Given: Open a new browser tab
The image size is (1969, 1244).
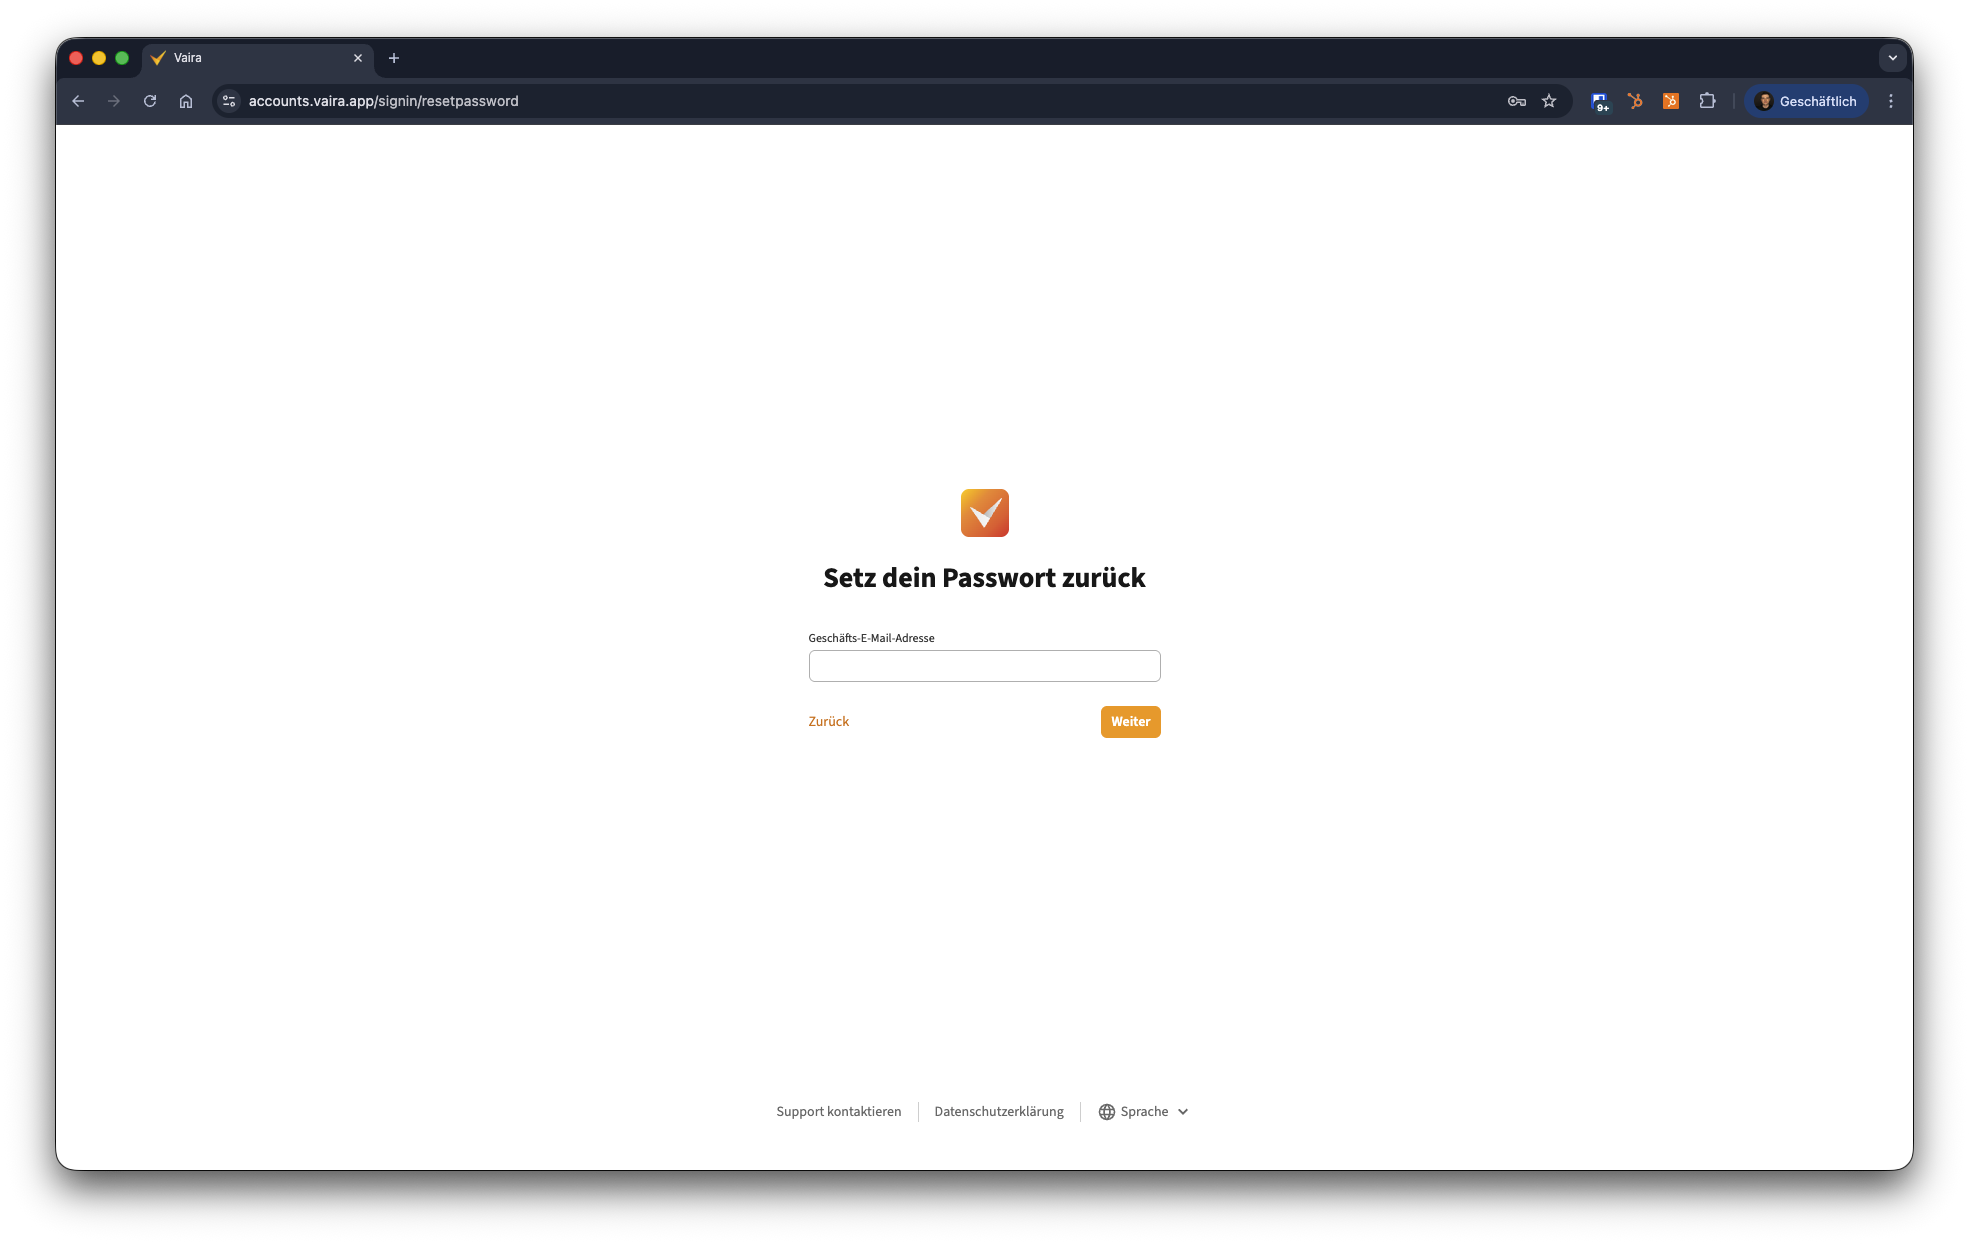Looking at the screenshot, I should tap(394, 58).
